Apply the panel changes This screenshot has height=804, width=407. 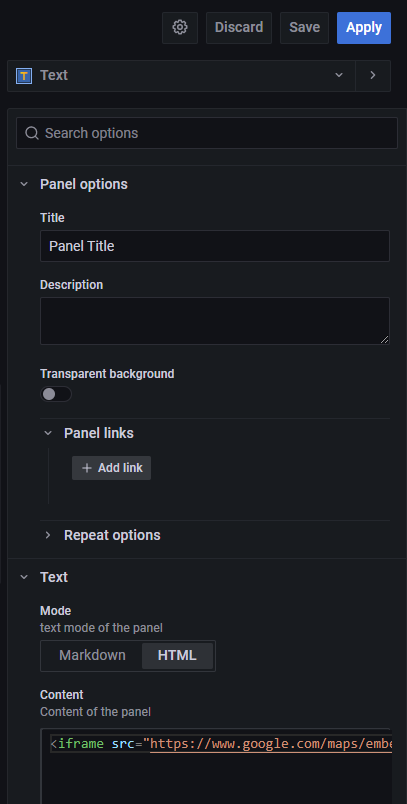[x=364, y=28]
